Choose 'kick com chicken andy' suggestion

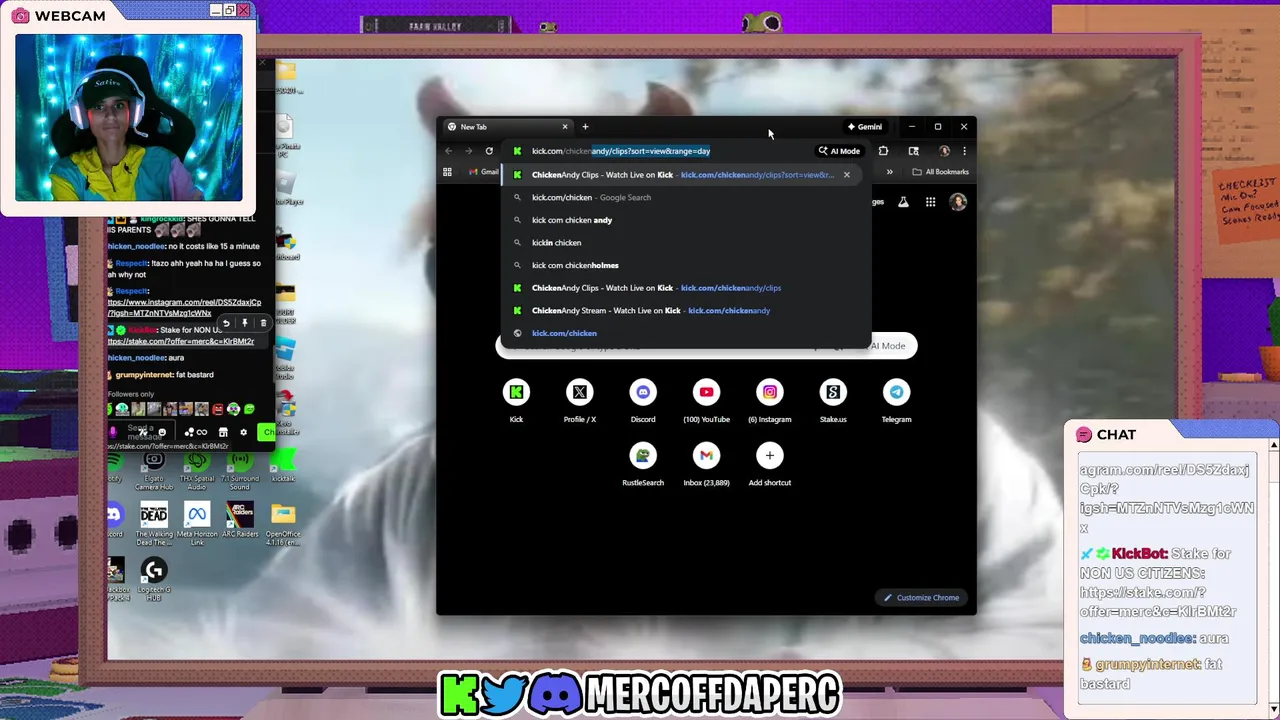686,220
